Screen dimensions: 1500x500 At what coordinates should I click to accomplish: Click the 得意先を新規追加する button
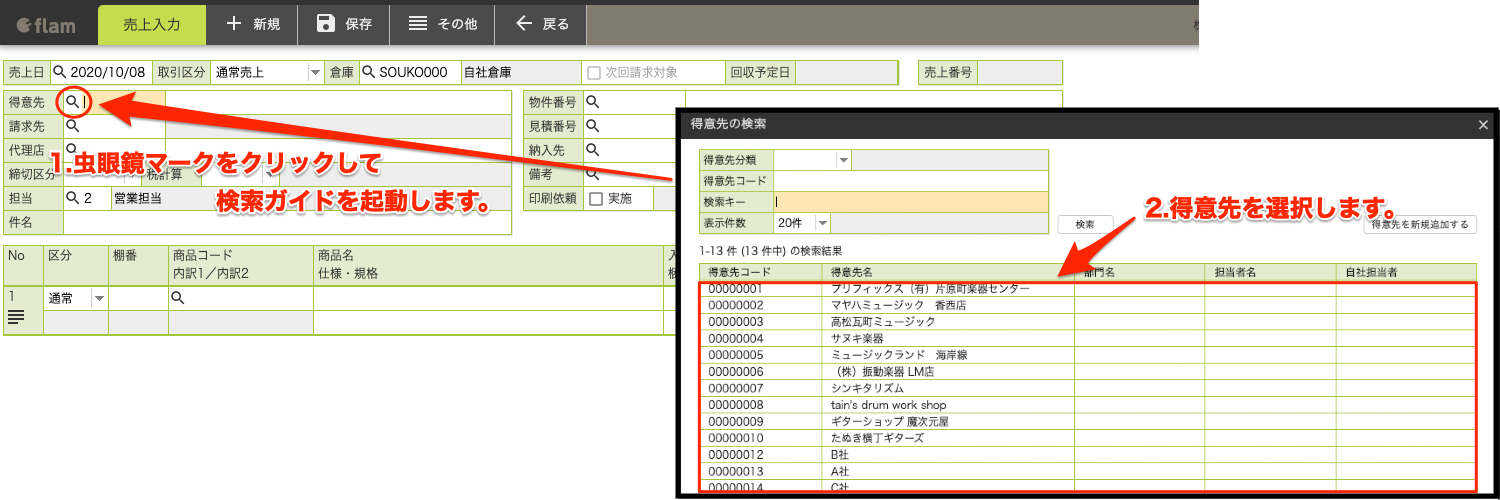click(x=1420, y=224)
